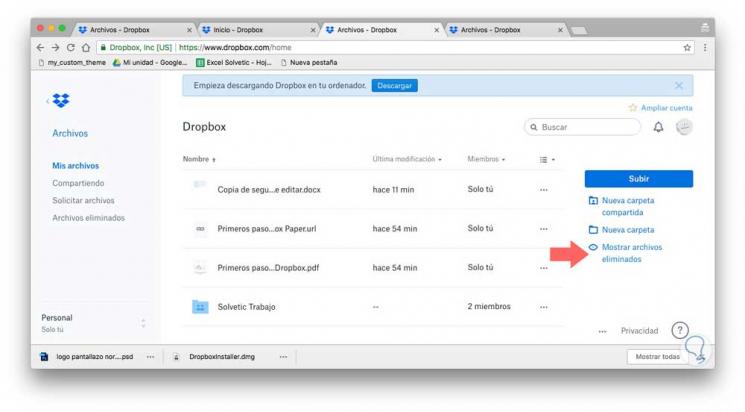Click the Dropbox logo in sidebar
The width and height of the screenshot is (745, 412).
(61, 100)
